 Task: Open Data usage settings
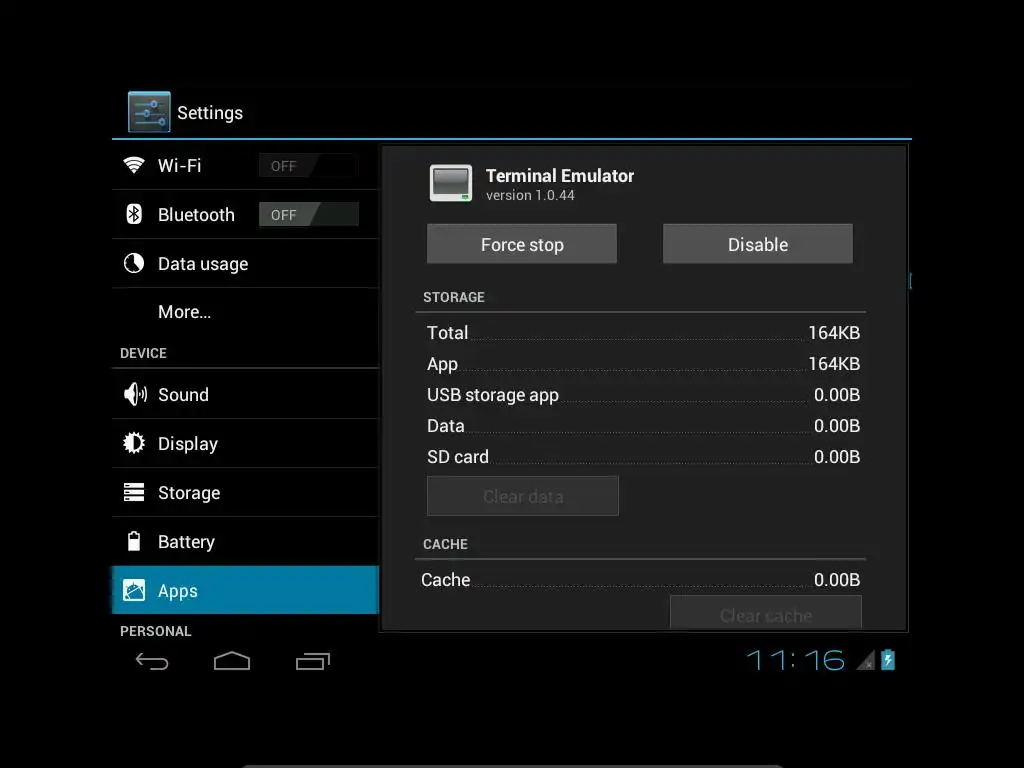[x=246, y=263]
